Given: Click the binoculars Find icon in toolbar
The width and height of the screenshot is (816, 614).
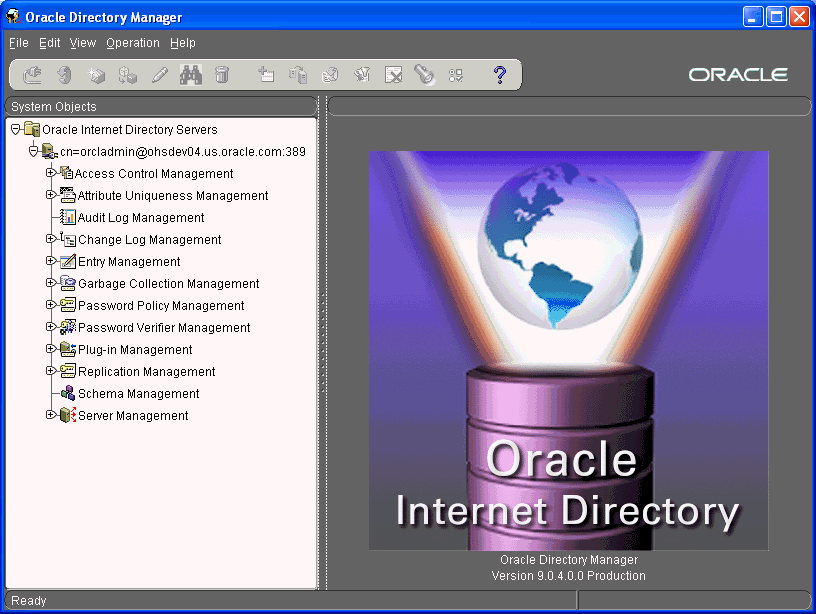Looking at the screenshot, I should [x=191, y=74].
